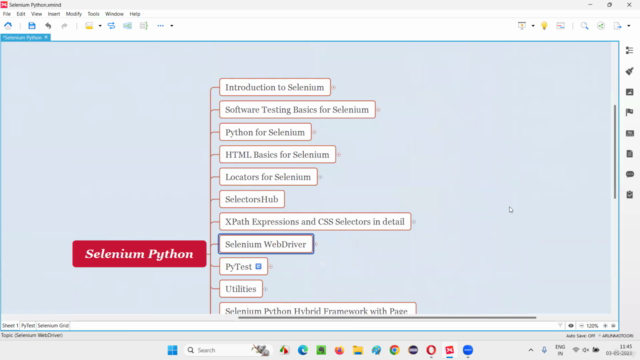
Task: Click the magnifier search icon in the toolbar
Action: pos(584,26)
